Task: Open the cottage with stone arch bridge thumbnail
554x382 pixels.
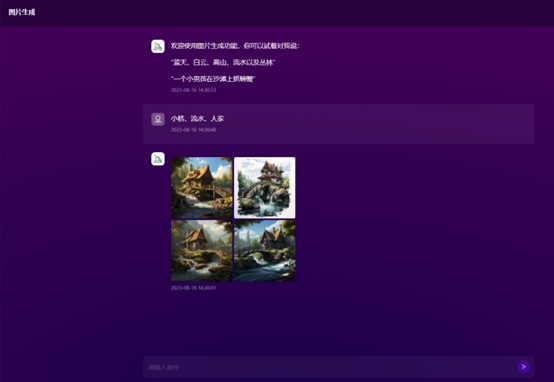Action: pos(202,251)
